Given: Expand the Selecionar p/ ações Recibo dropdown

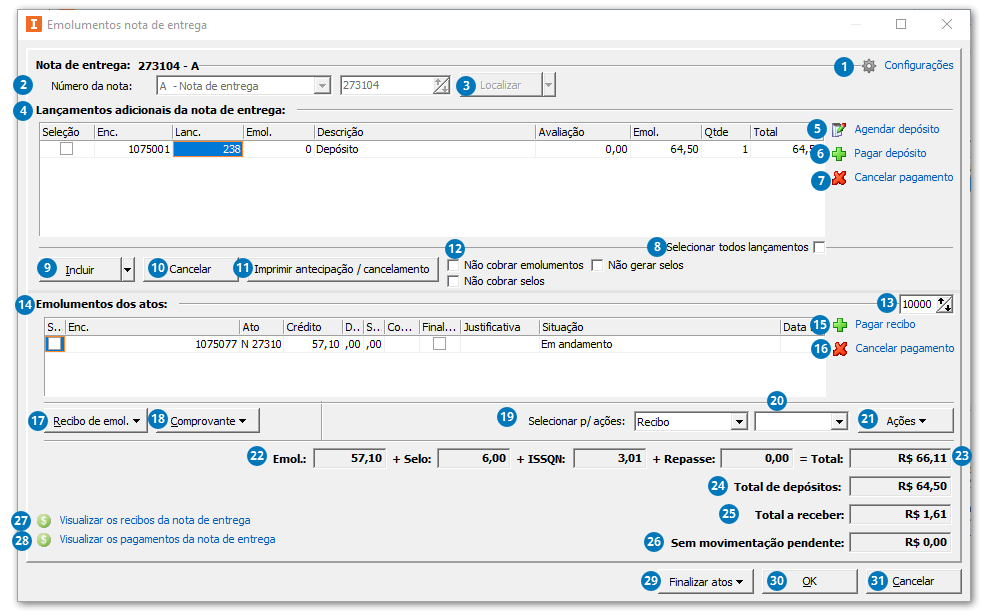Looking at the screenshot, I should point(738,422).
